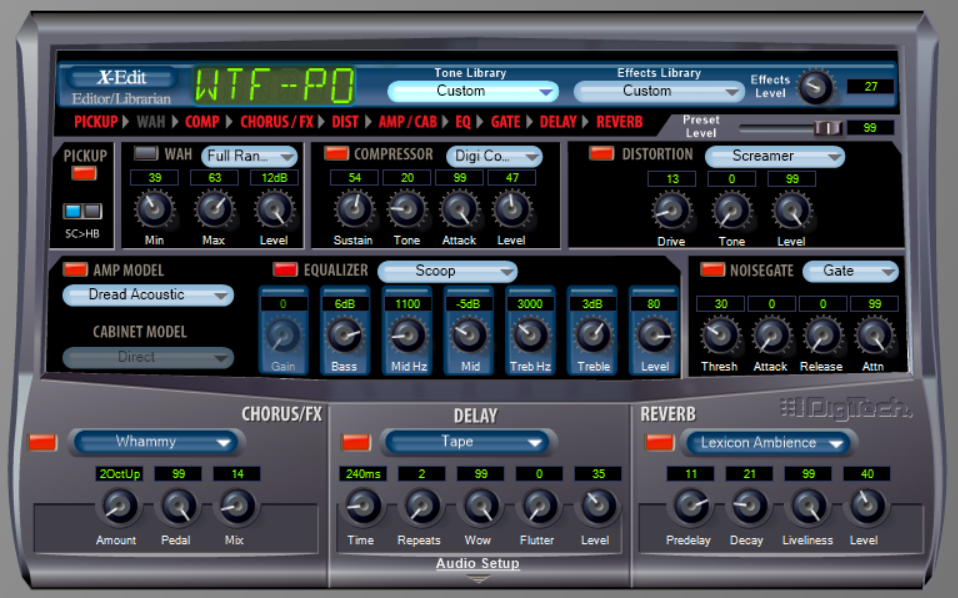Image resolution: width=958 pixels, height=598 pixels.
Task: Click the Delay Repeats knob
Action: 421,506
